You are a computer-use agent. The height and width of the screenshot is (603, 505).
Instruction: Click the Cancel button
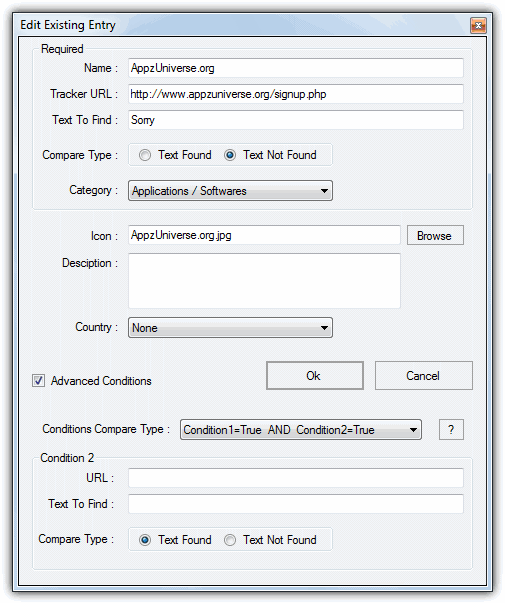[423, 376]
